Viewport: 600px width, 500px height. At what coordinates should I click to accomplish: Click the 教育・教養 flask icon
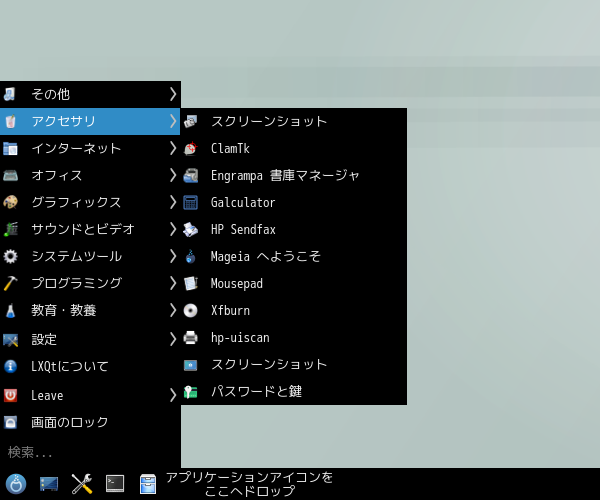click(x=10, y=310)
